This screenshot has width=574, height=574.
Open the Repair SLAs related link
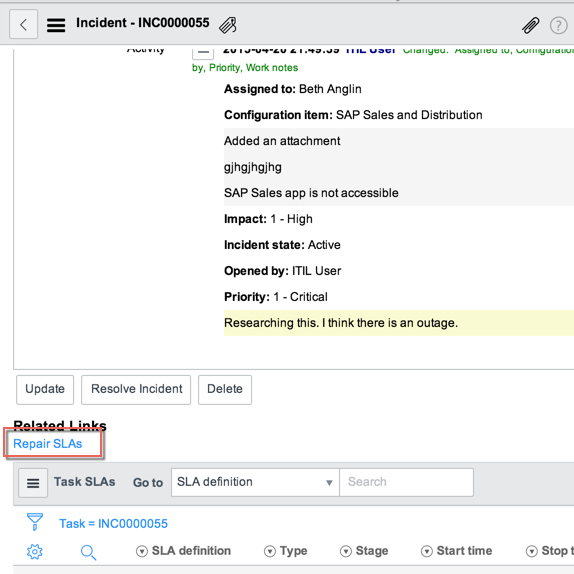48,444
